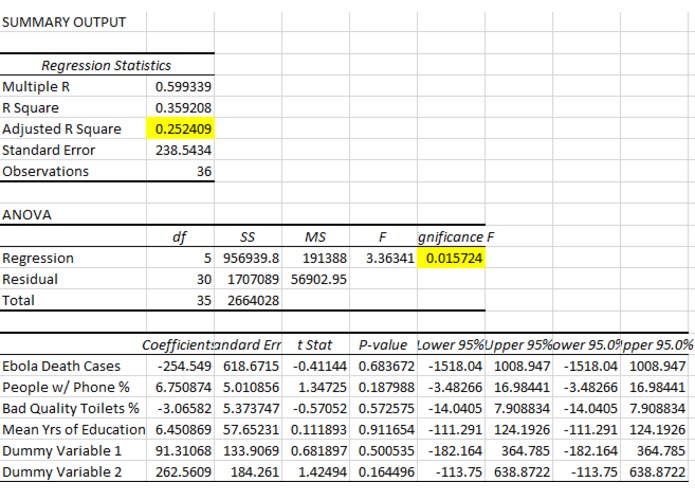Select highlighted Significance F value 0.015724

click(451, 258)
